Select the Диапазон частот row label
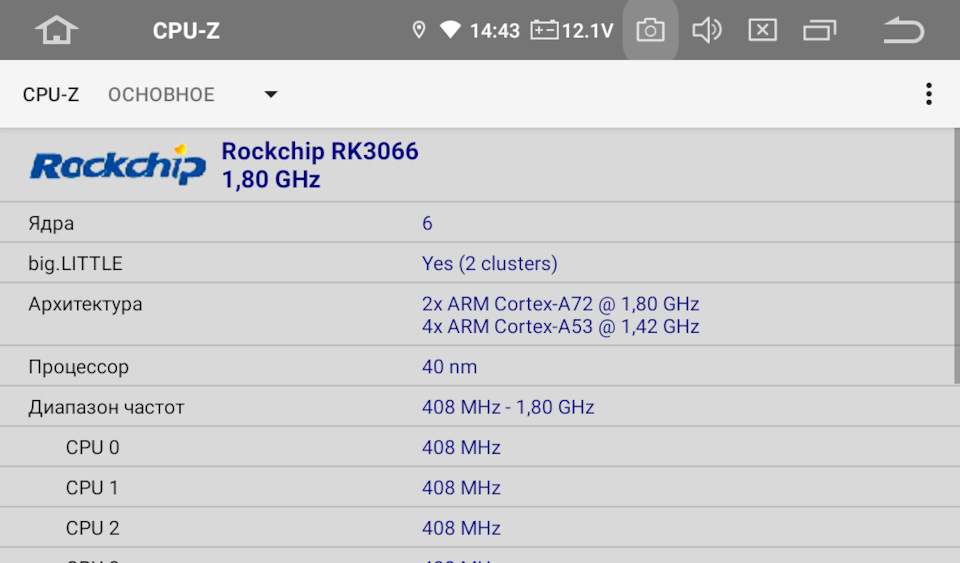Viewport: 960px width, 563px height. pyautogui.click(x=106, y=408)
